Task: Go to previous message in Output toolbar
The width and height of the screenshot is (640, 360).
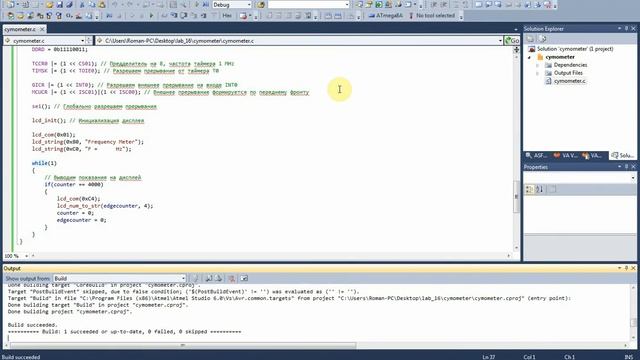Action: coord(209,278)
